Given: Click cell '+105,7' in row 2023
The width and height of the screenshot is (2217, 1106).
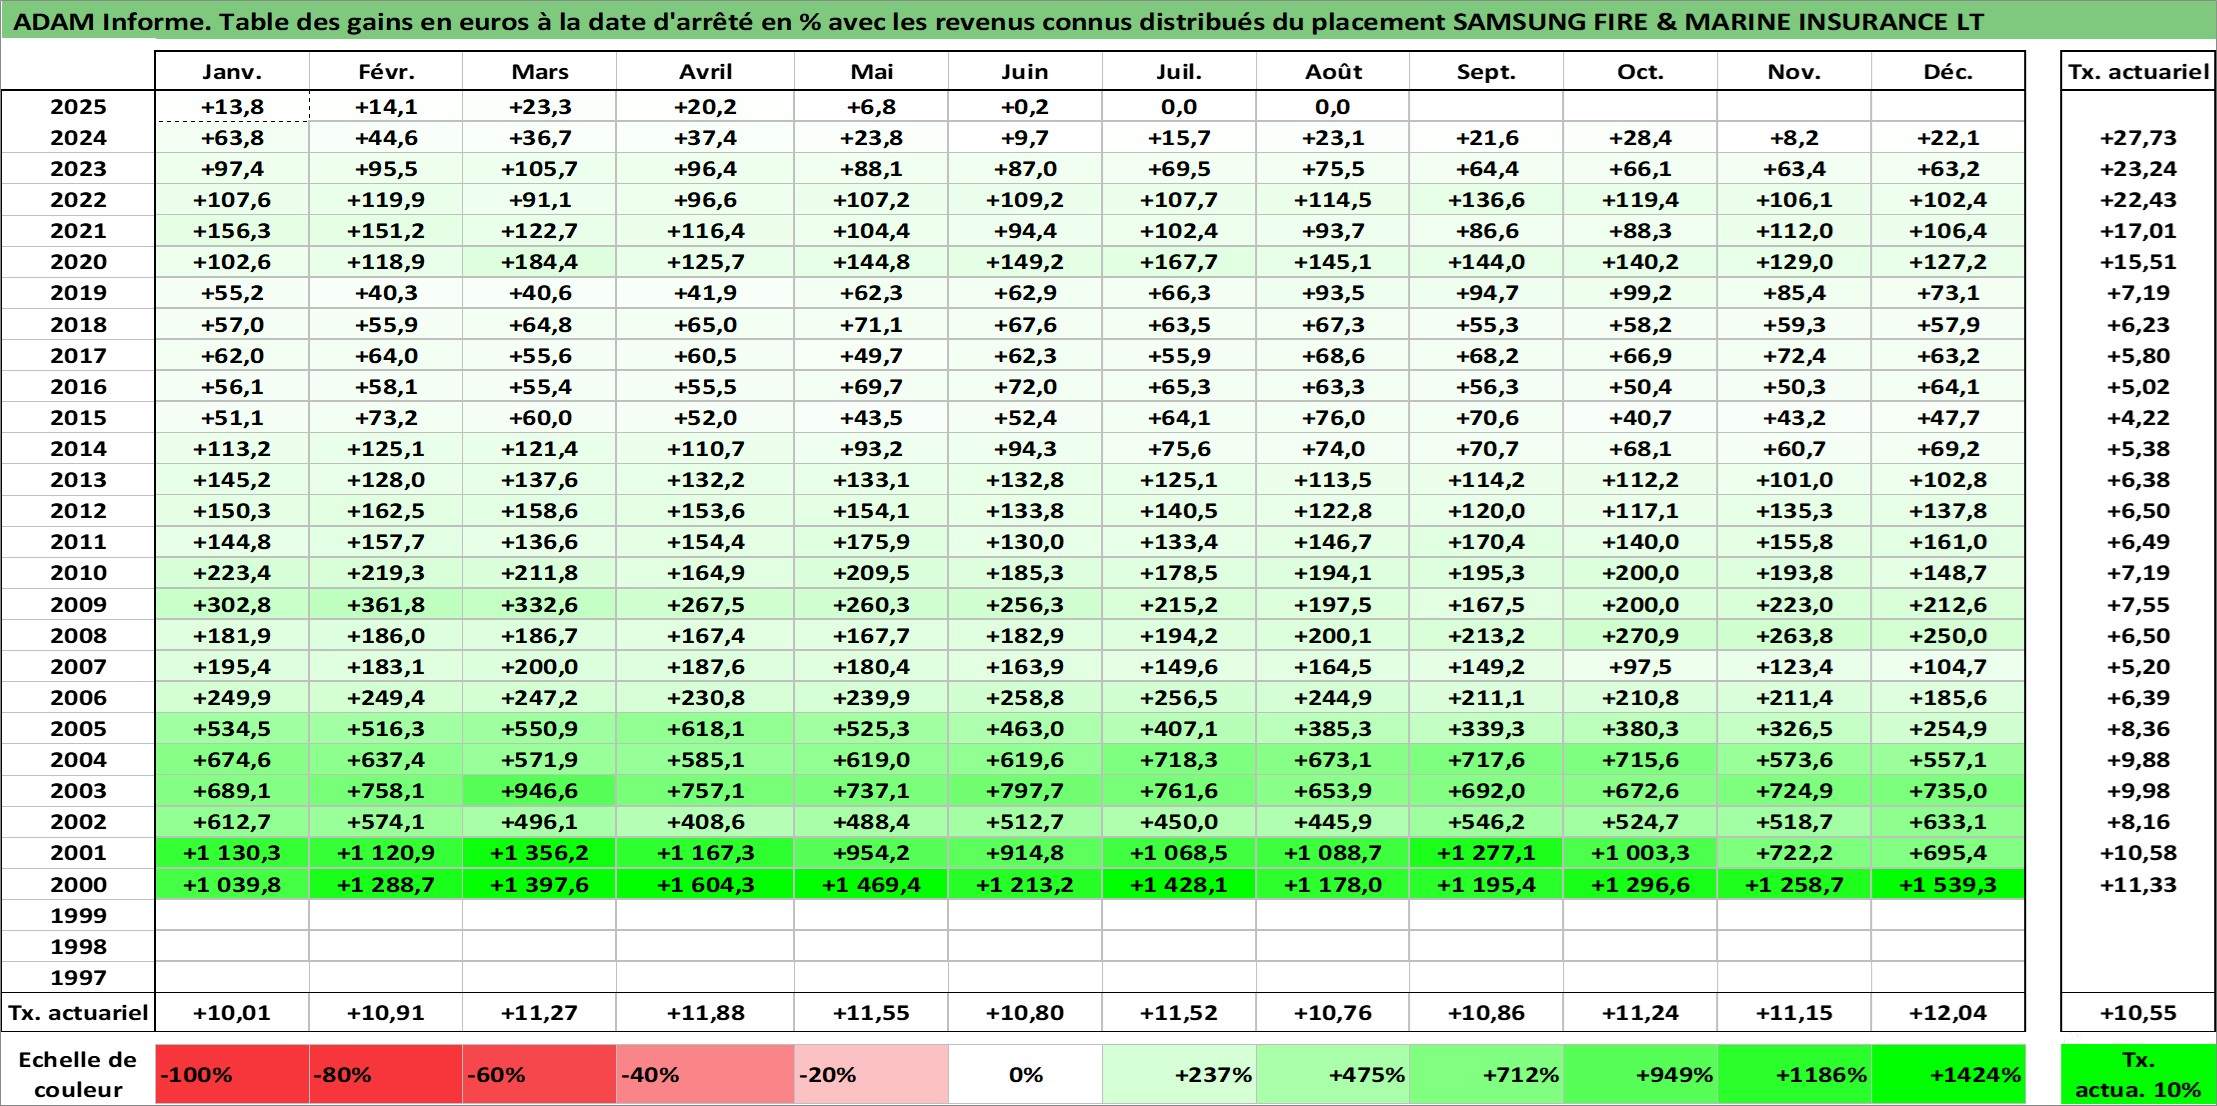Looking at the screenshot, I should coord(540,169).
